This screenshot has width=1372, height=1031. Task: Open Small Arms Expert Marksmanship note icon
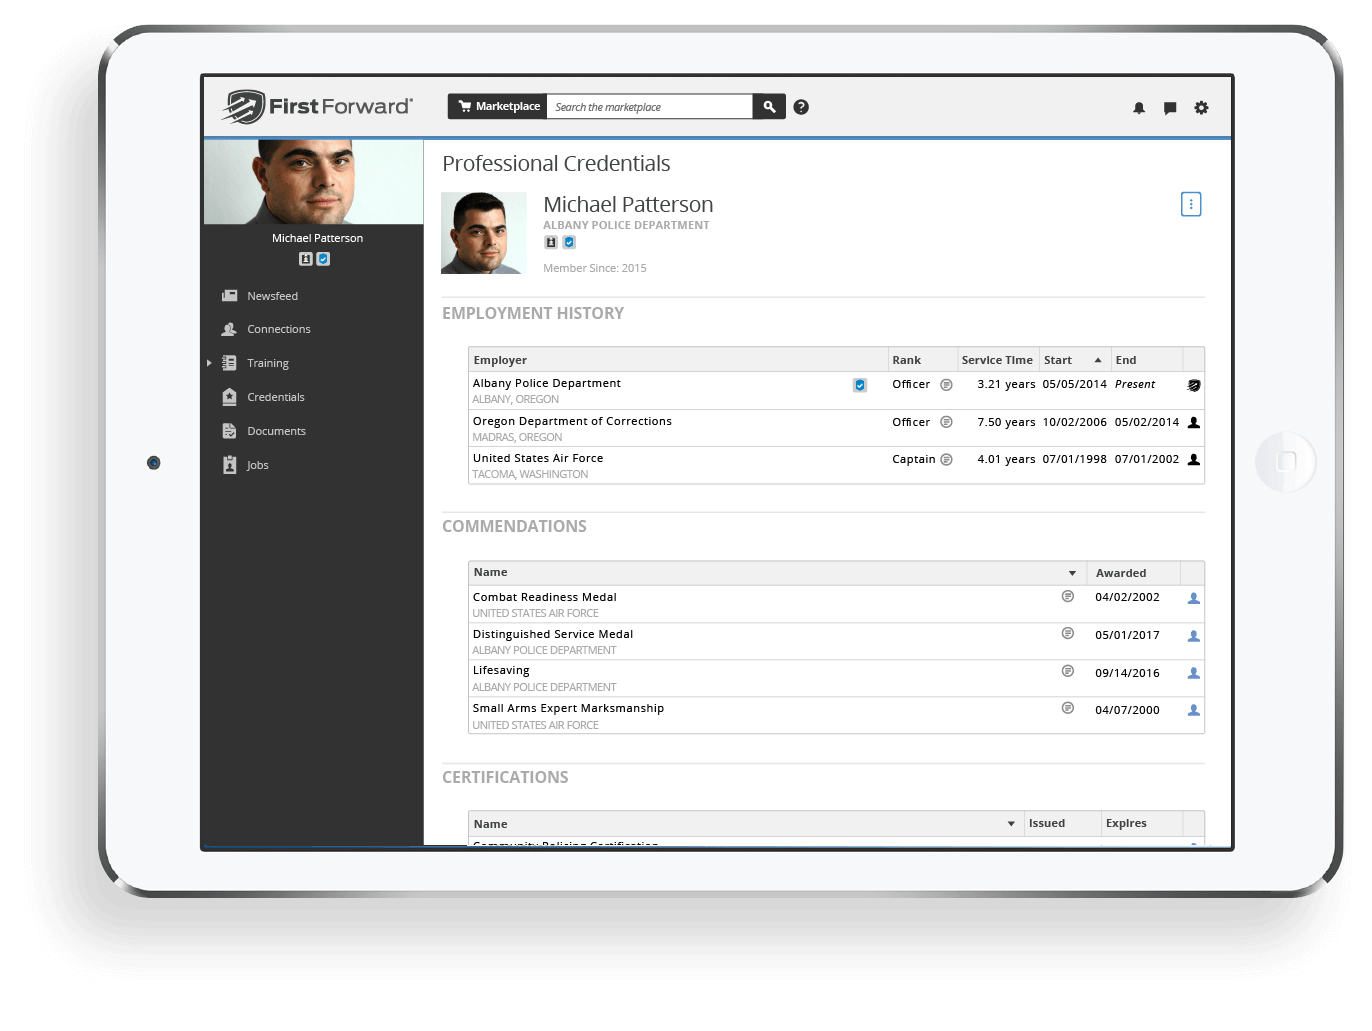tap(1068, 708)
